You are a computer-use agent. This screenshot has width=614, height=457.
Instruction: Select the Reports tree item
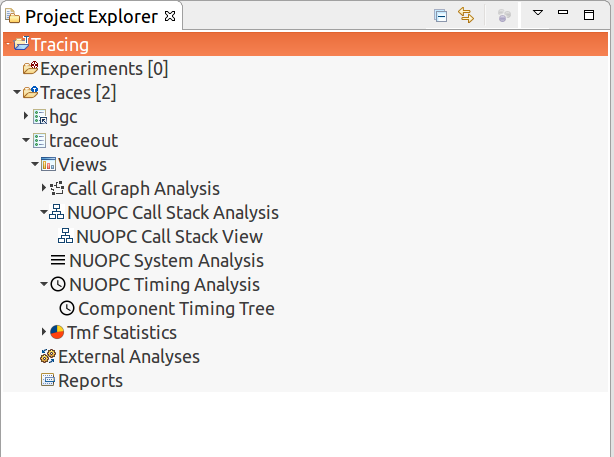tap(90, 381)
